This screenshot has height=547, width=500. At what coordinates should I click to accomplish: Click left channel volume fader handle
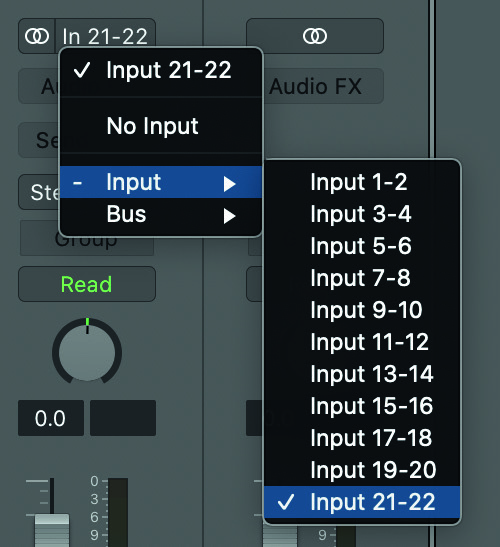pos(52,530)
